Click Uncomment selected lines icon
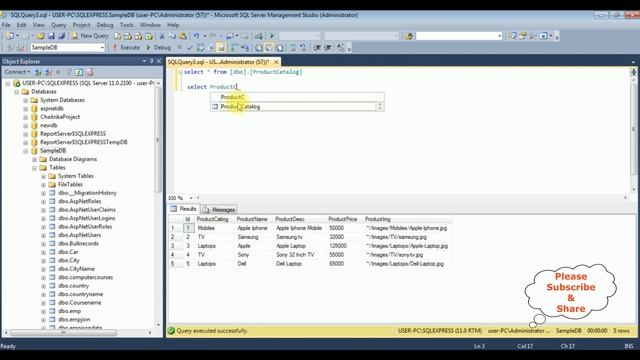 [x=303, y=47]
